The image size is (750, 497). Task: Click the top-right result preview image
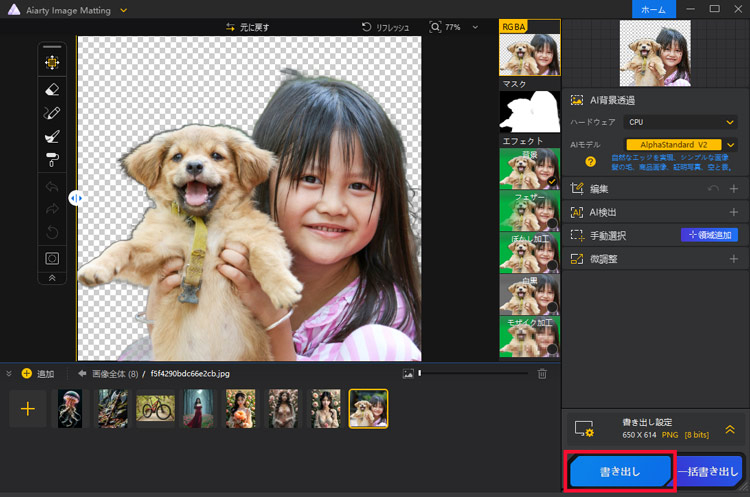pyautogui.click(x=655, y=53)
